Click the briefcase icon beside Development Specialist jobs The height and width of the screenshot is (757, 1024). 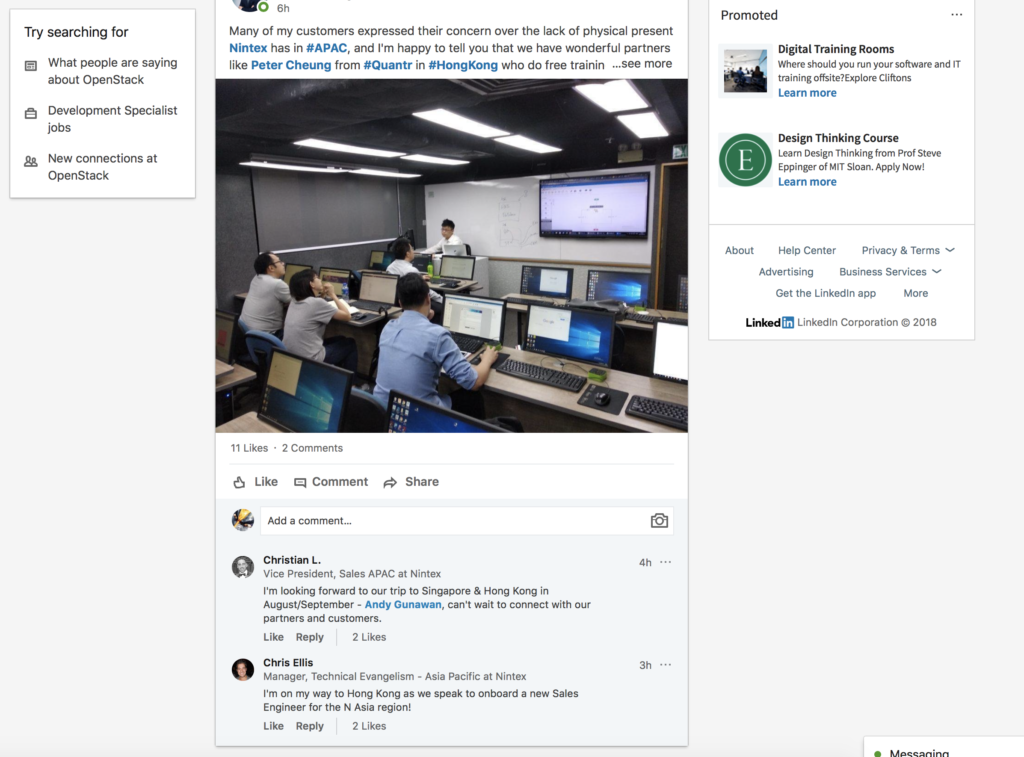(31, 114)
